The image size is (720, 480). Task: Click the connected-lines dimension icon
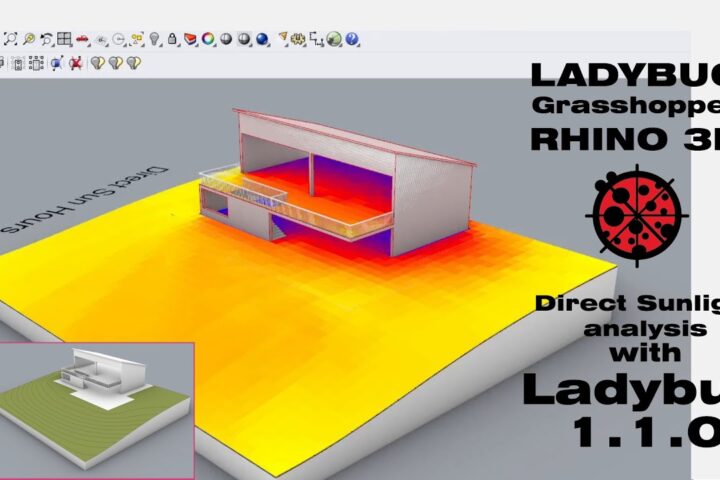(x=316, y=40)
